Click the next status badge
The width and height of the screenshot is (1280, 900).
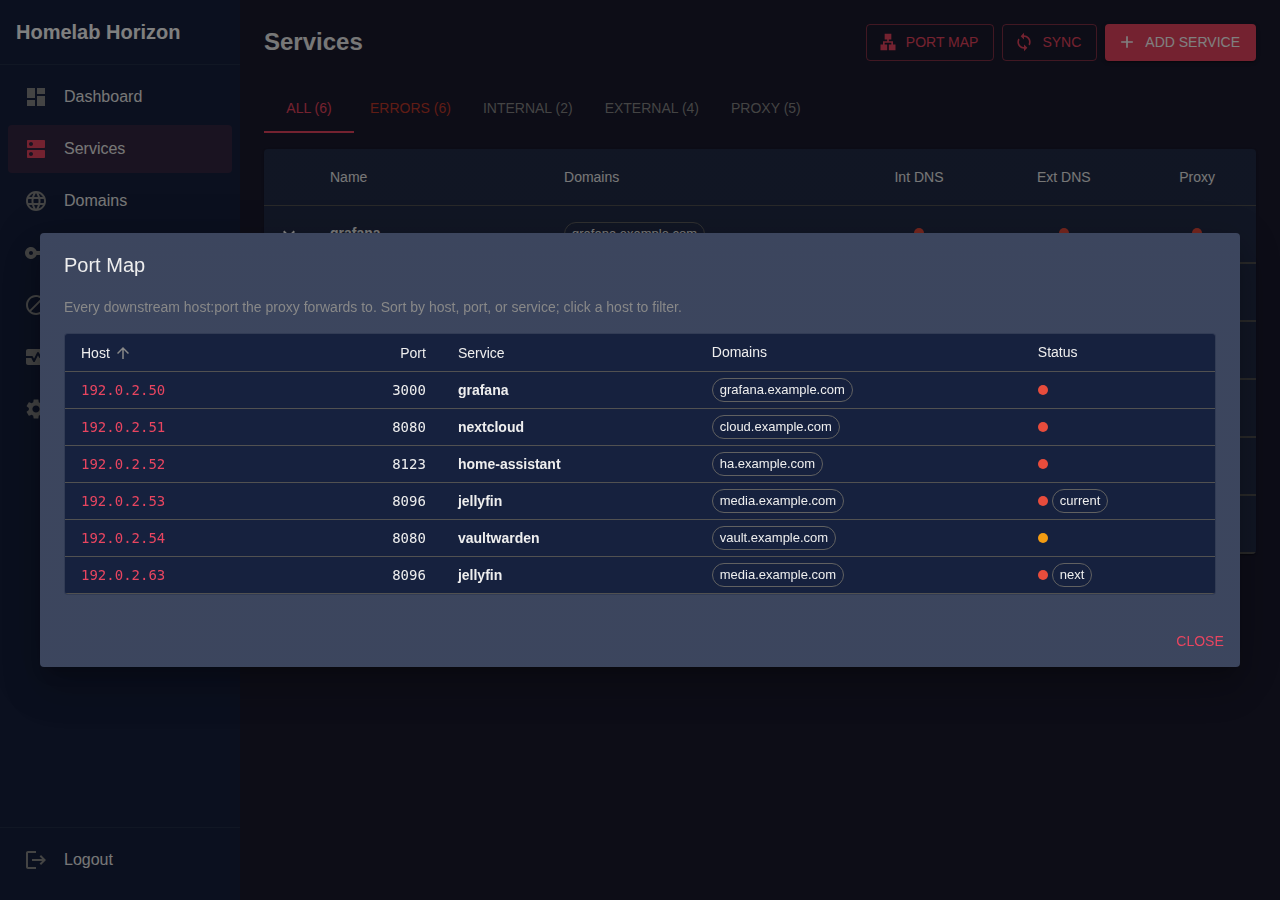pos(1072,575)
